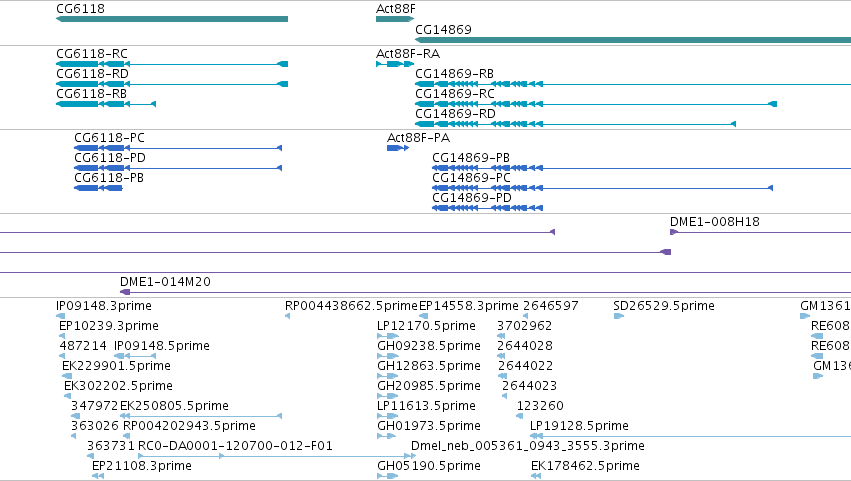Select the CG6118-PC protein label
This screenshot has height=481, width=851.
110,138
